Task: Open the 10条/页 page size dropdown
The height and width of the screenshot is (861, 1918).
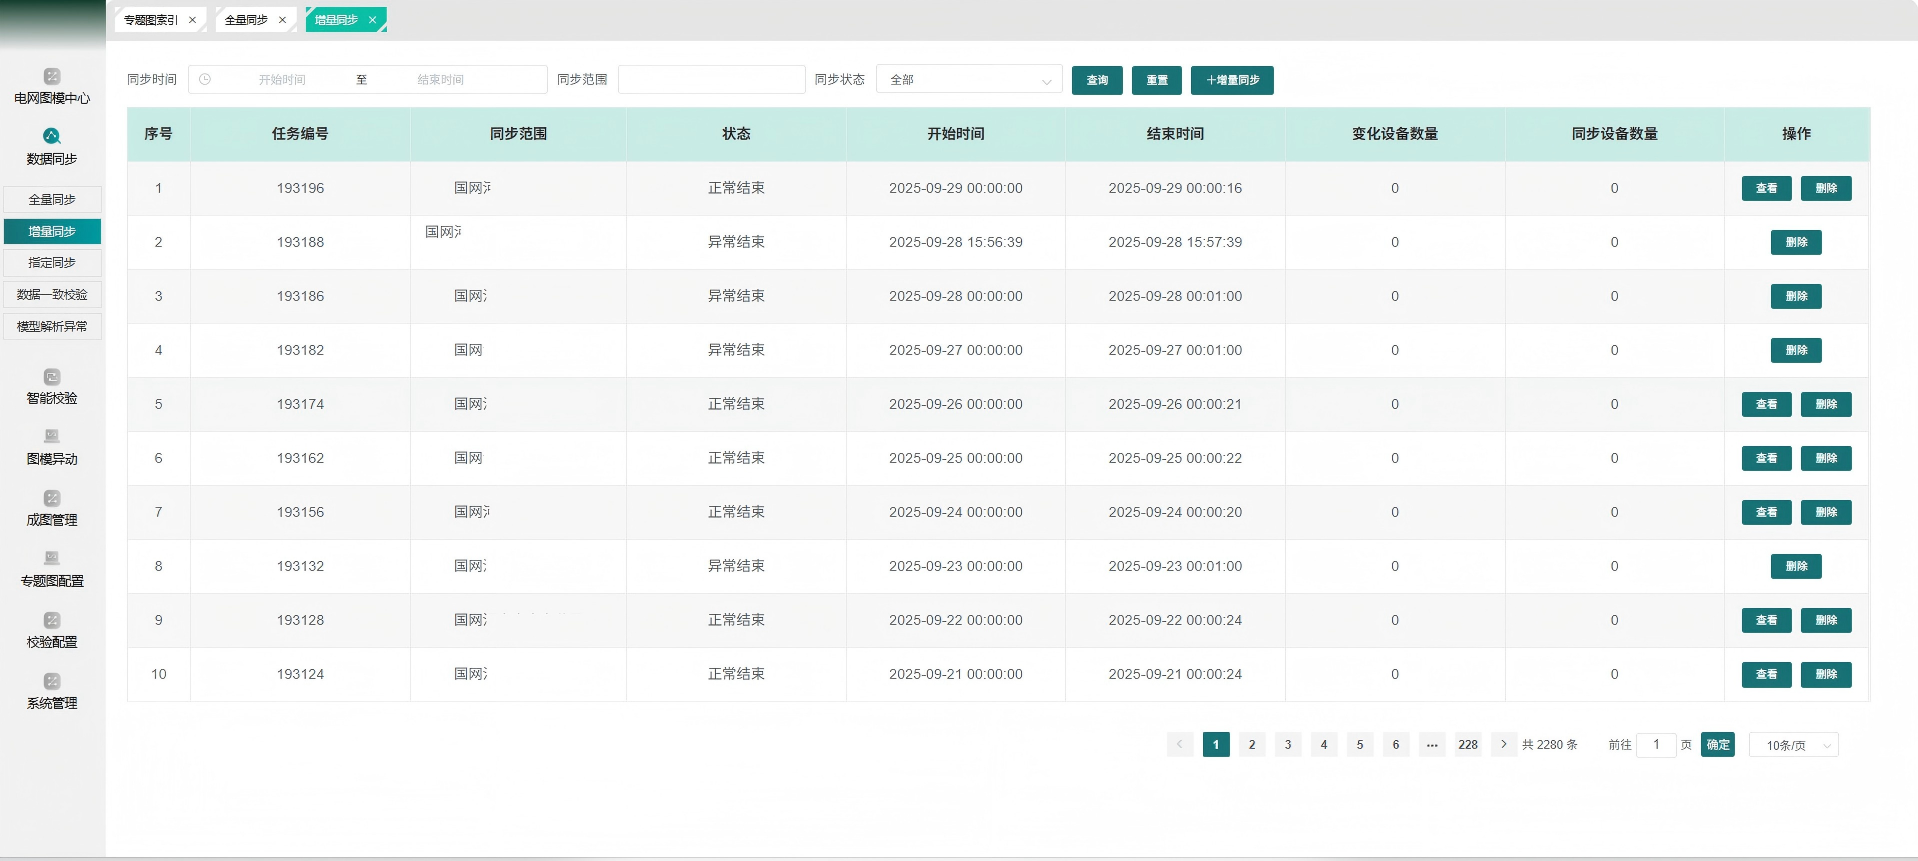Action: [1793, 745]
